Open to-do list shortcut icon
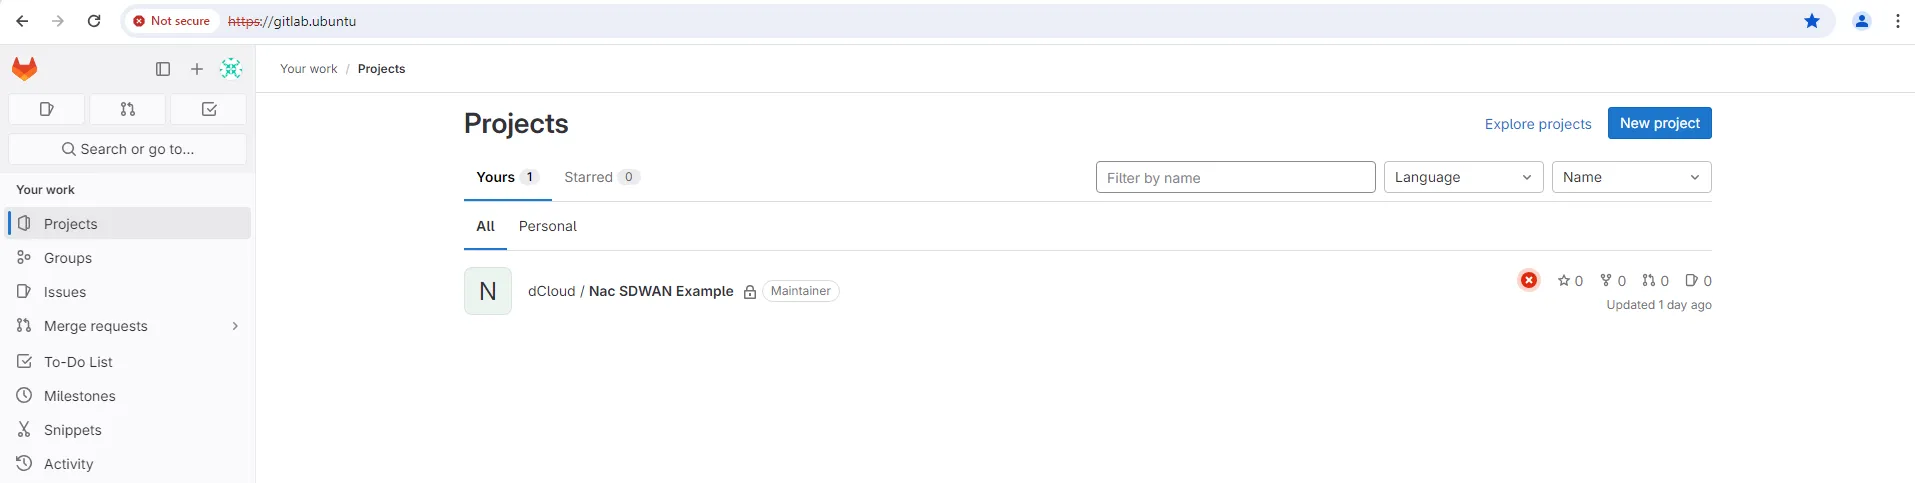The image size is (1915, 483). tap(209, 109)
